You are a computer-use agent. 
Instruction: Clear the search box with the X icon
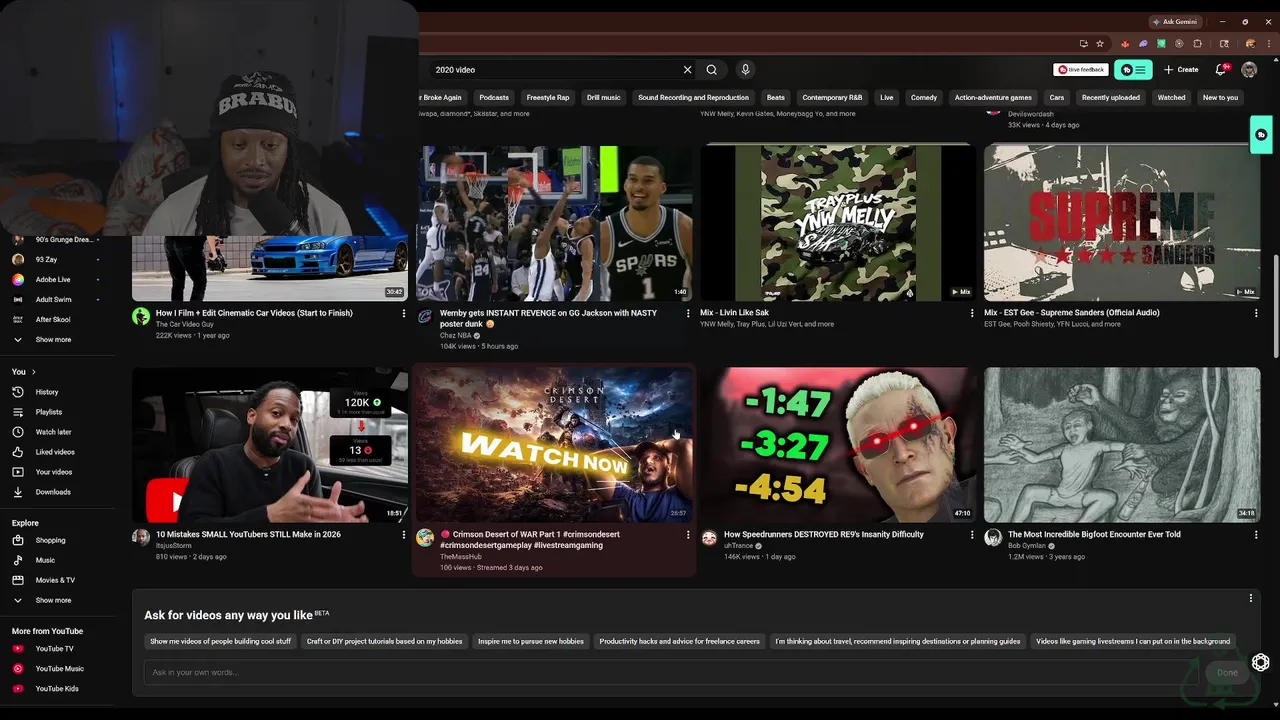click(687, 70)
